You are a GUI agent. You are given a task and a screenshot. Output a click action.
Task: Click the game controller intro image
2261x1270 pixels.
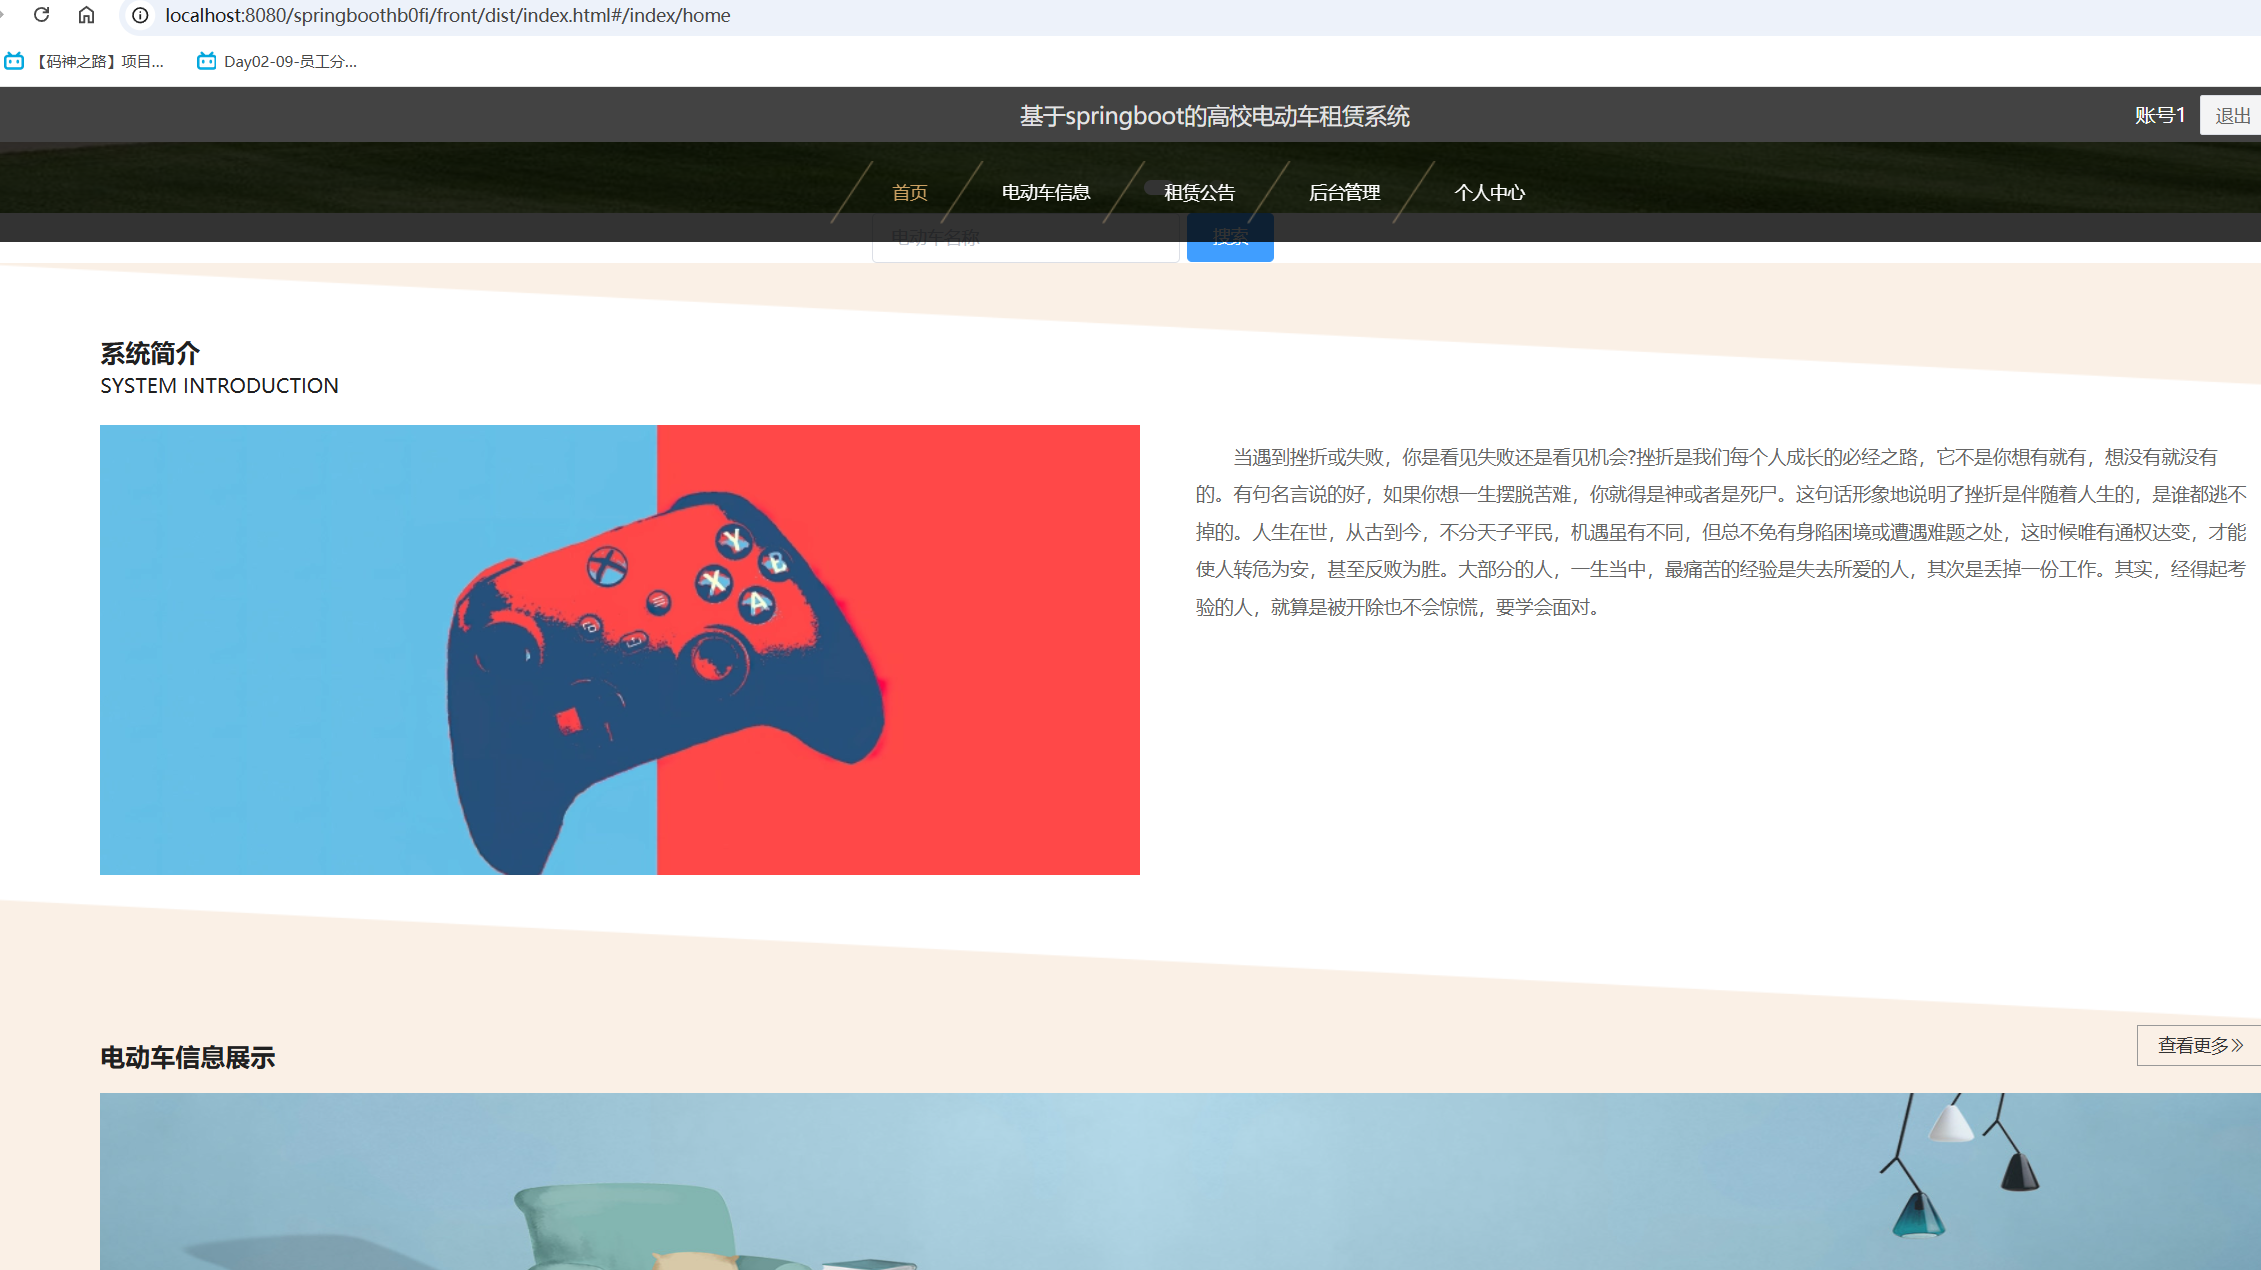coord(619,650)
